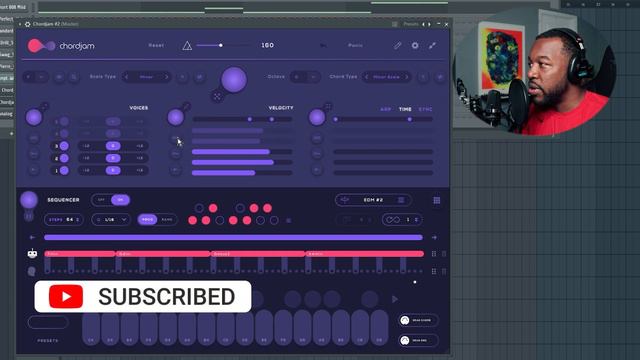Screen dimensions: 640x360
Task: Click the Reset button
Action: pyautogui.click(x=156, y=45)
